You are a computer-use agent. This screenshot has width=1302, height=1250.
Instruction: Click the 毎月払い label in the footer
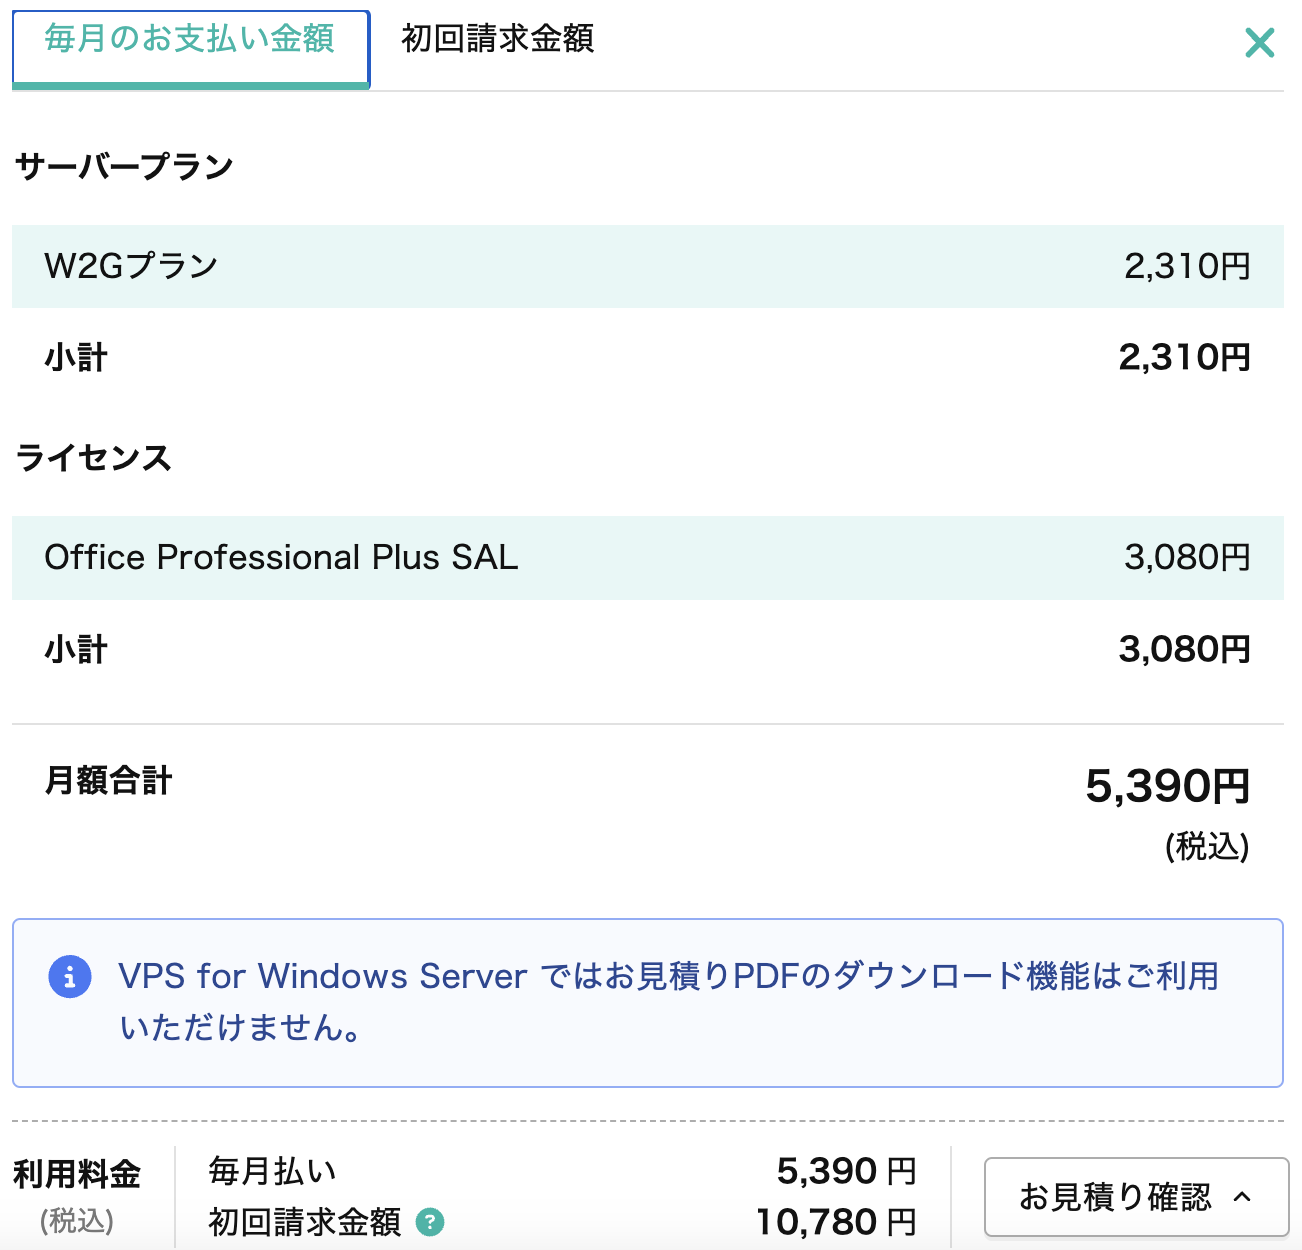[x=272, y=1170]
